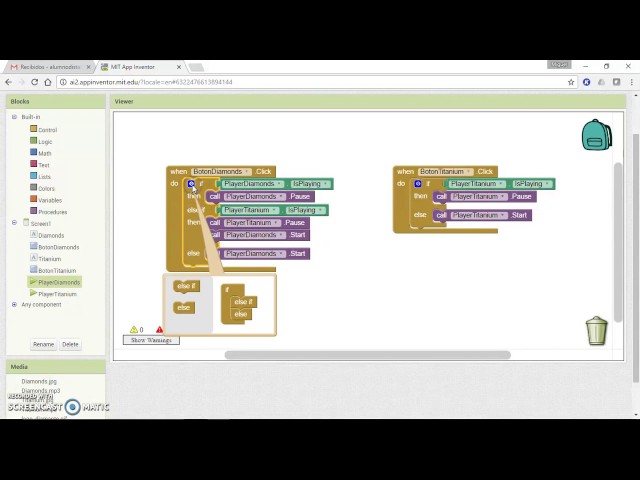Screen dimensions: 640x480
Task: Click the mutator gear on BotonDiamonds if block
Action: pyautogui.click(x=191, y=184)
